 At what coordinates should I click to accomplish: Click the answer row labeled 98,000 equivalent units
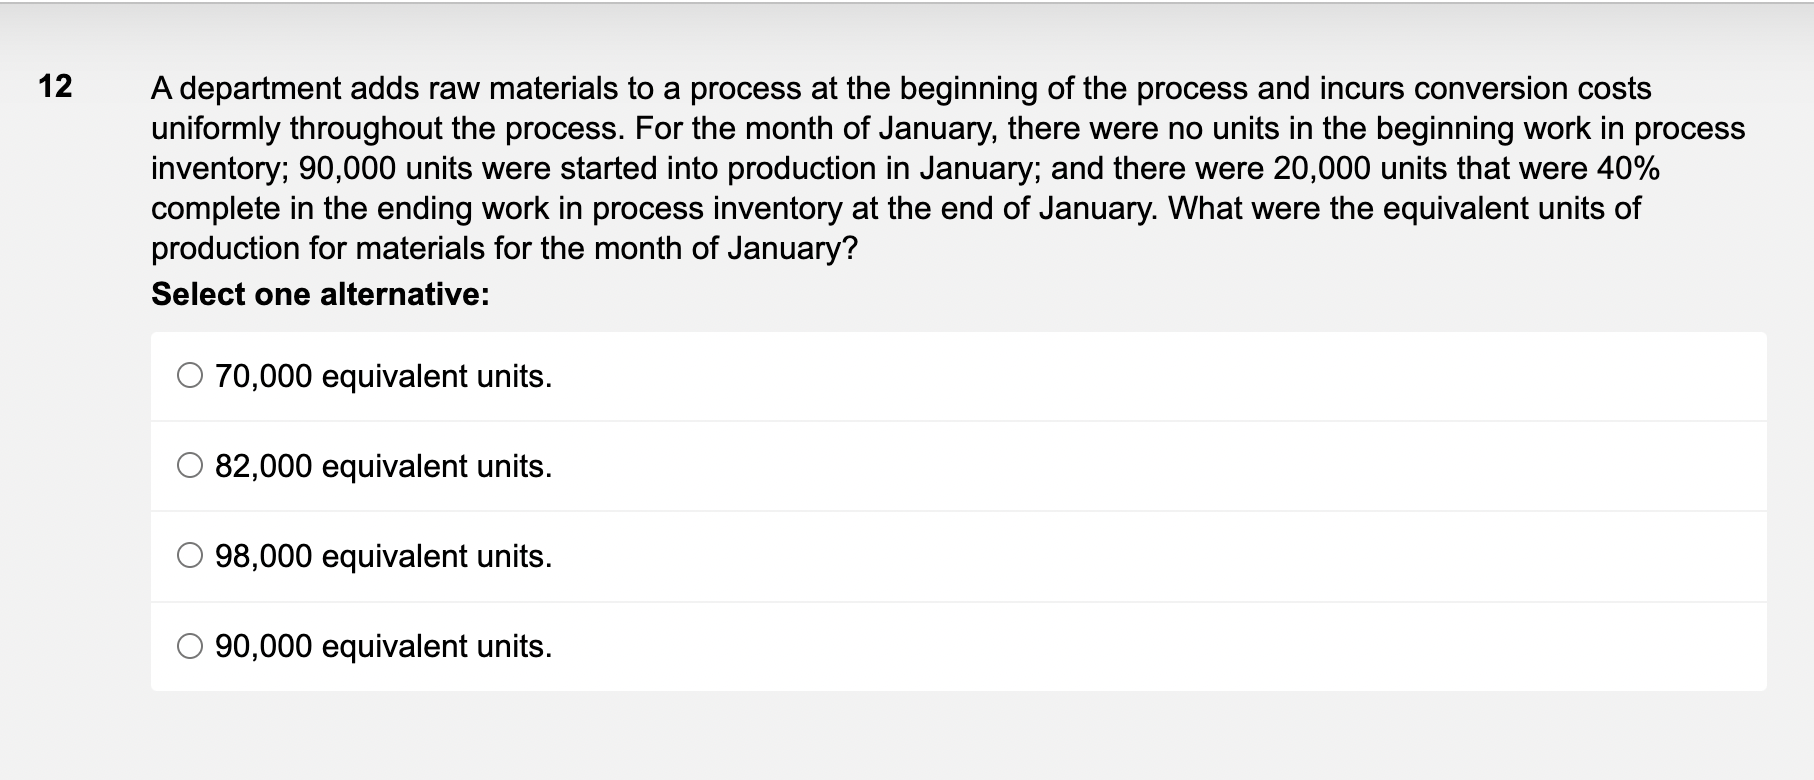coord(700,557)
